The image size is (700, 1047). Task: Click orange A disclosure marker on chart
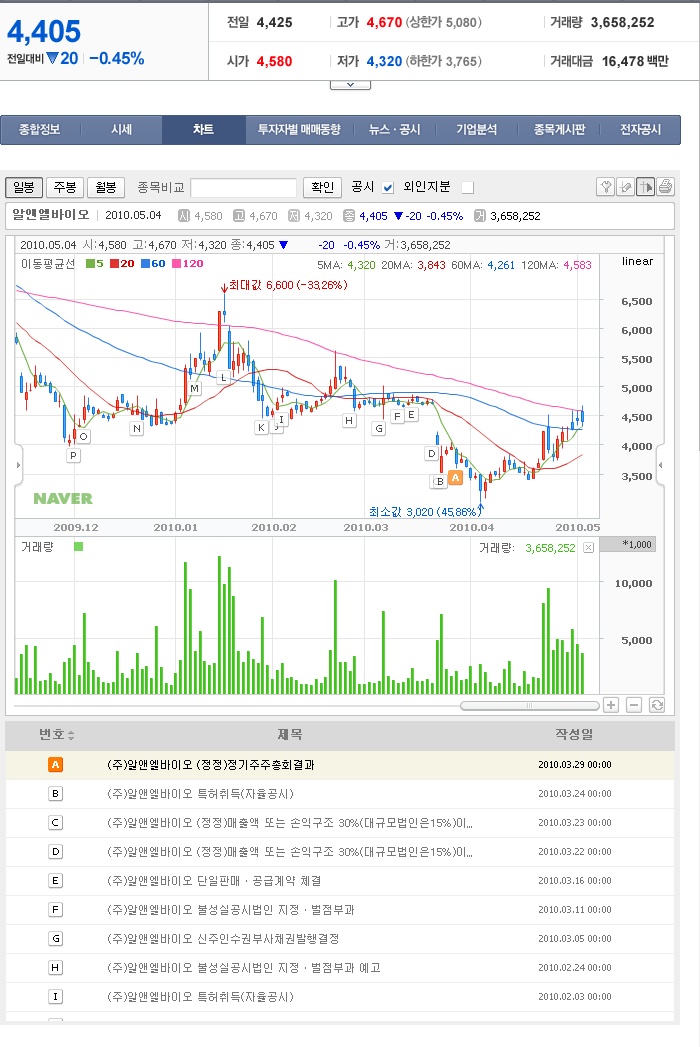456,477
